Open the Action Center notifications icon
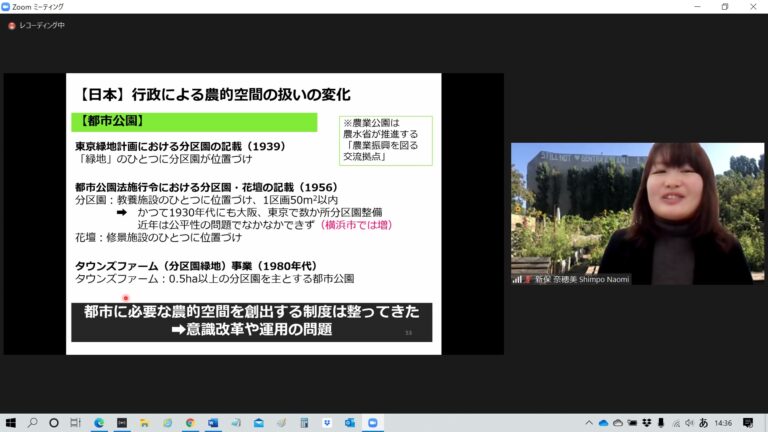The width and height of the screenshot is (768, 432). coord(748,423)
